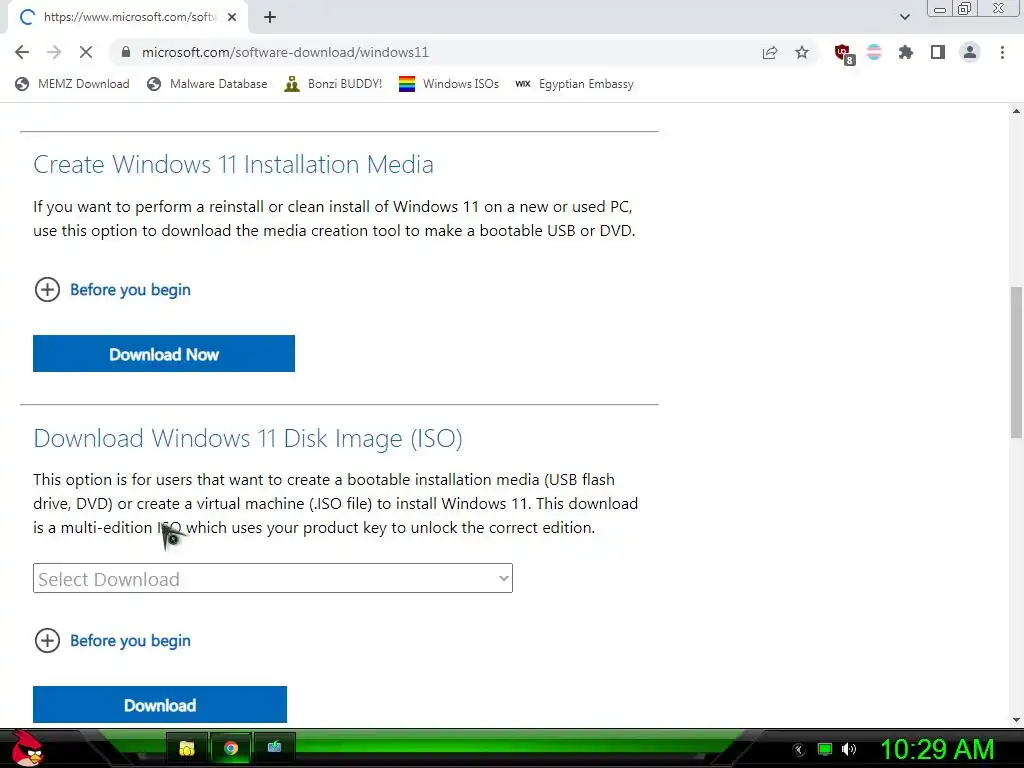This screenshot has width=1024, height=768.
Task: Click the green monitor tray icon
Action: tap(825, 749)
